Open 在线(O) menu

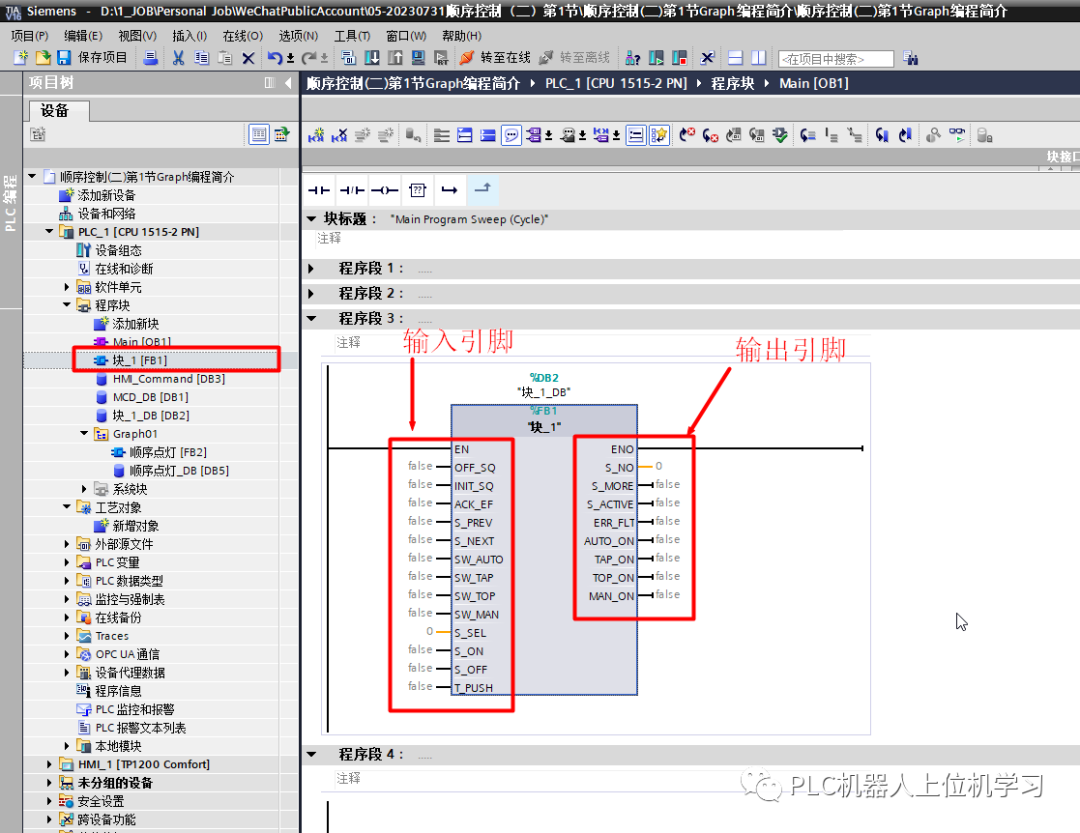pos(242,36)
